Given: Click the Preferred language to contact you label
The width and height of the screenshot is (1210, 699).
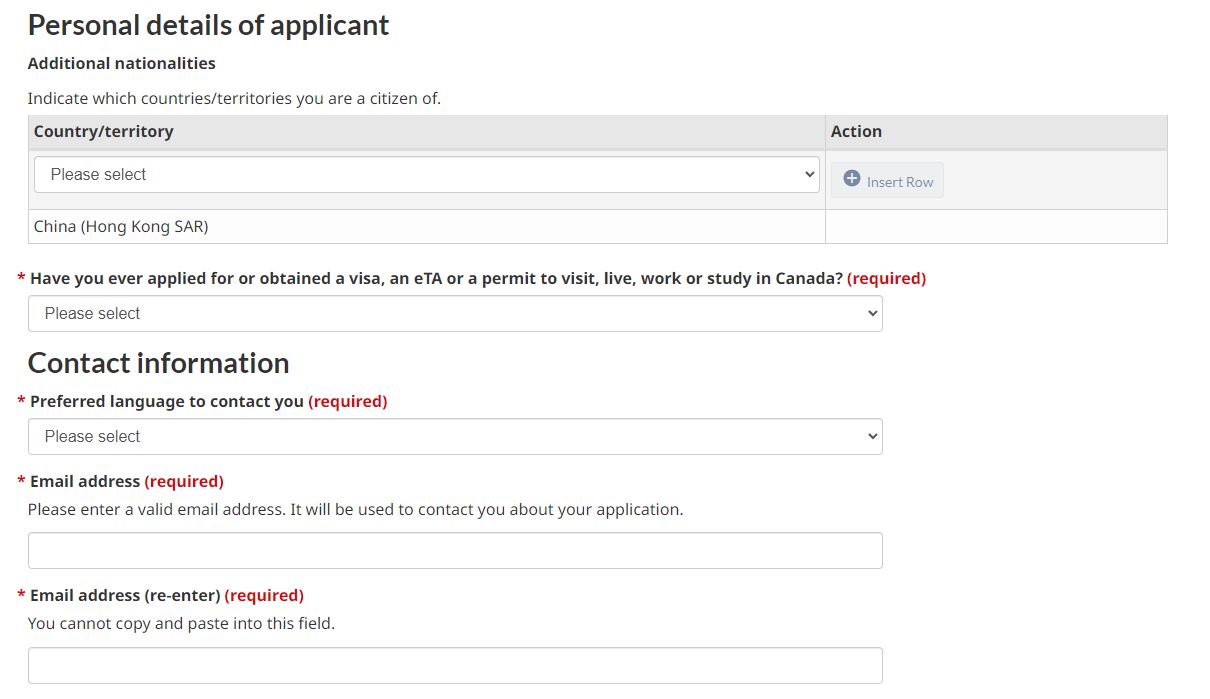Looking at the screenshot, I should [x=167, y=401].
